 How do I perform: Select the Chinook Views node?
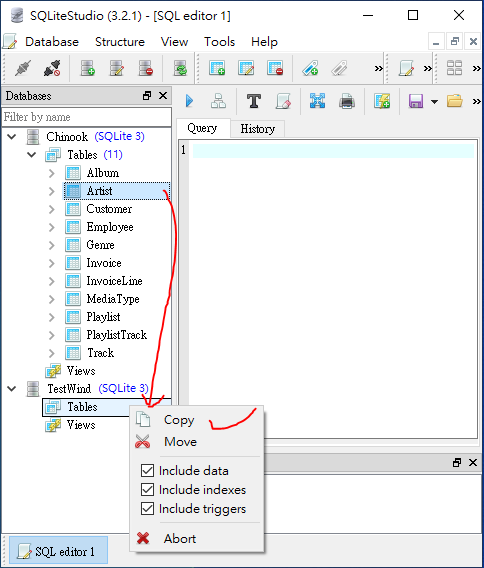click(x=81, y=371)
